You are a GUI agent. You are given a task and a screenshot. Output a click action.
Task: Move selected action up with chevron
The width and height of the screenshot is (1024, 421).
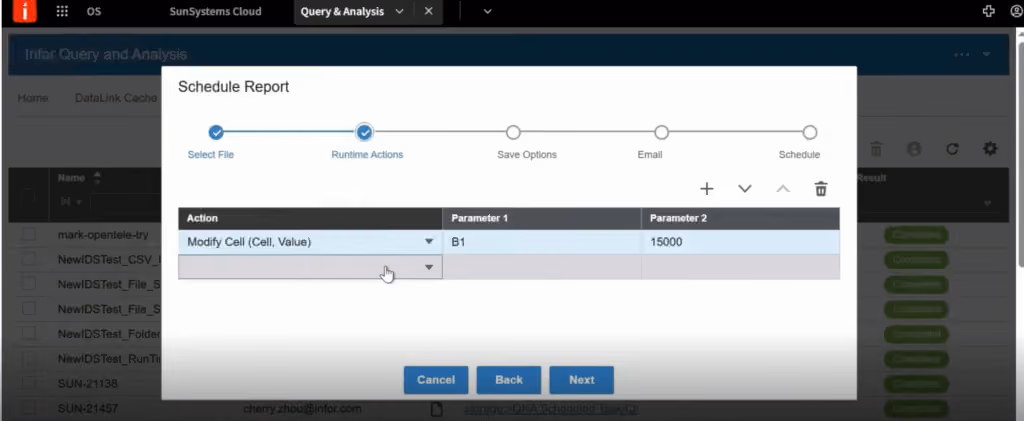(783, 189)
